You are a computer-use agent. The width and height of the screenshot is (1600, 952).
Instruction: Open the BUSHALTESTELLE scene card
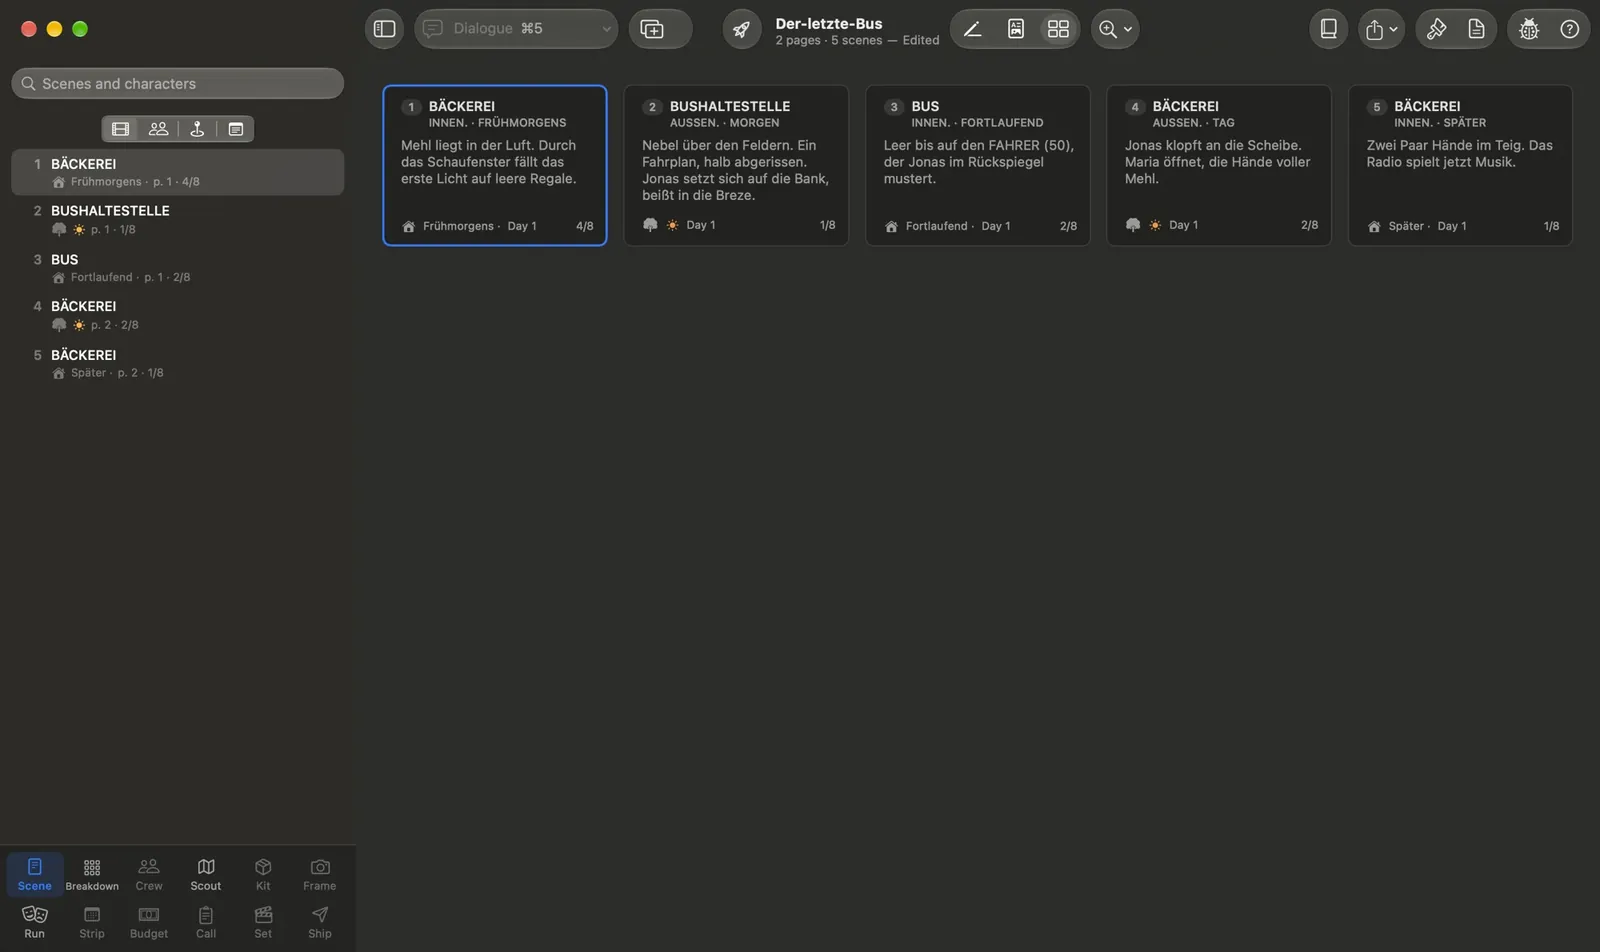click(736, 165)
